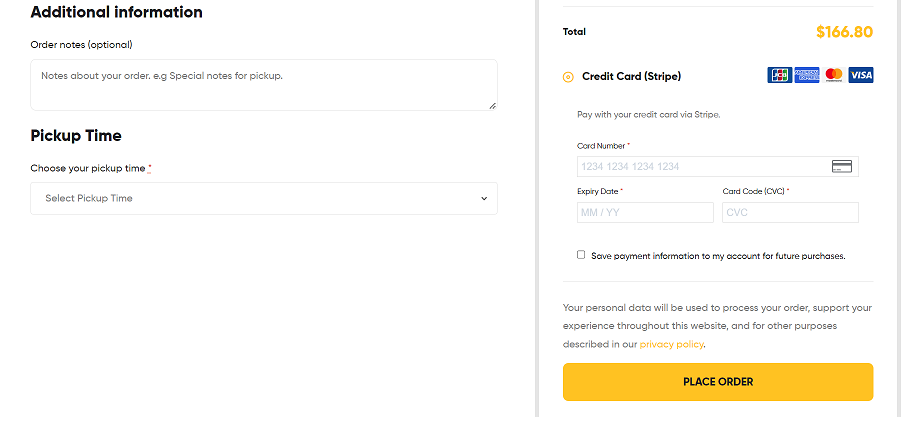Click the Credit Card (Stripe) label
The height and width of the screenshot is (429, 905).
(631, 76)
